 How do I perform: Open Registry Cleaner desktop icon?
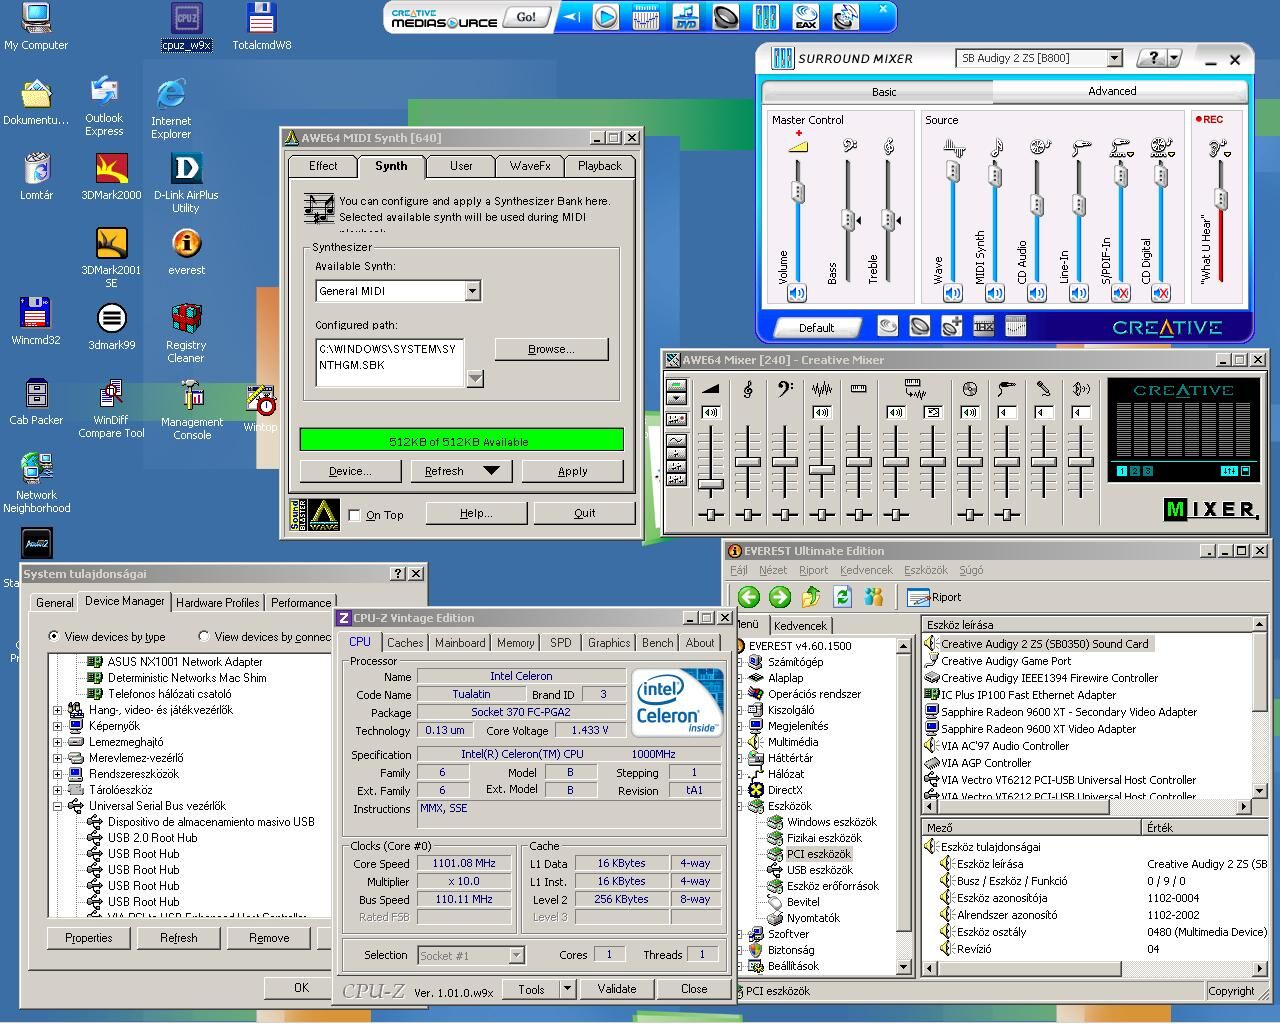tap(186, 333)
